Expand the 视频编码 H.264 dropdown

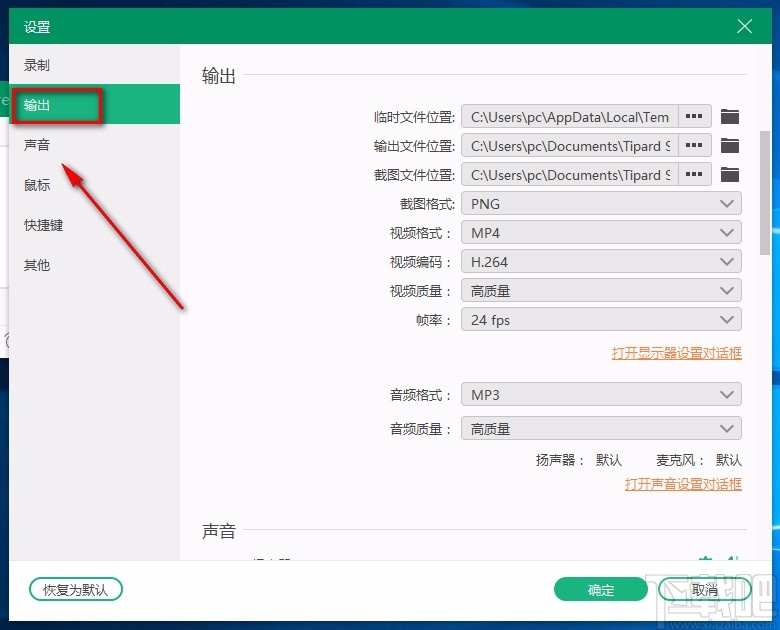601,261
